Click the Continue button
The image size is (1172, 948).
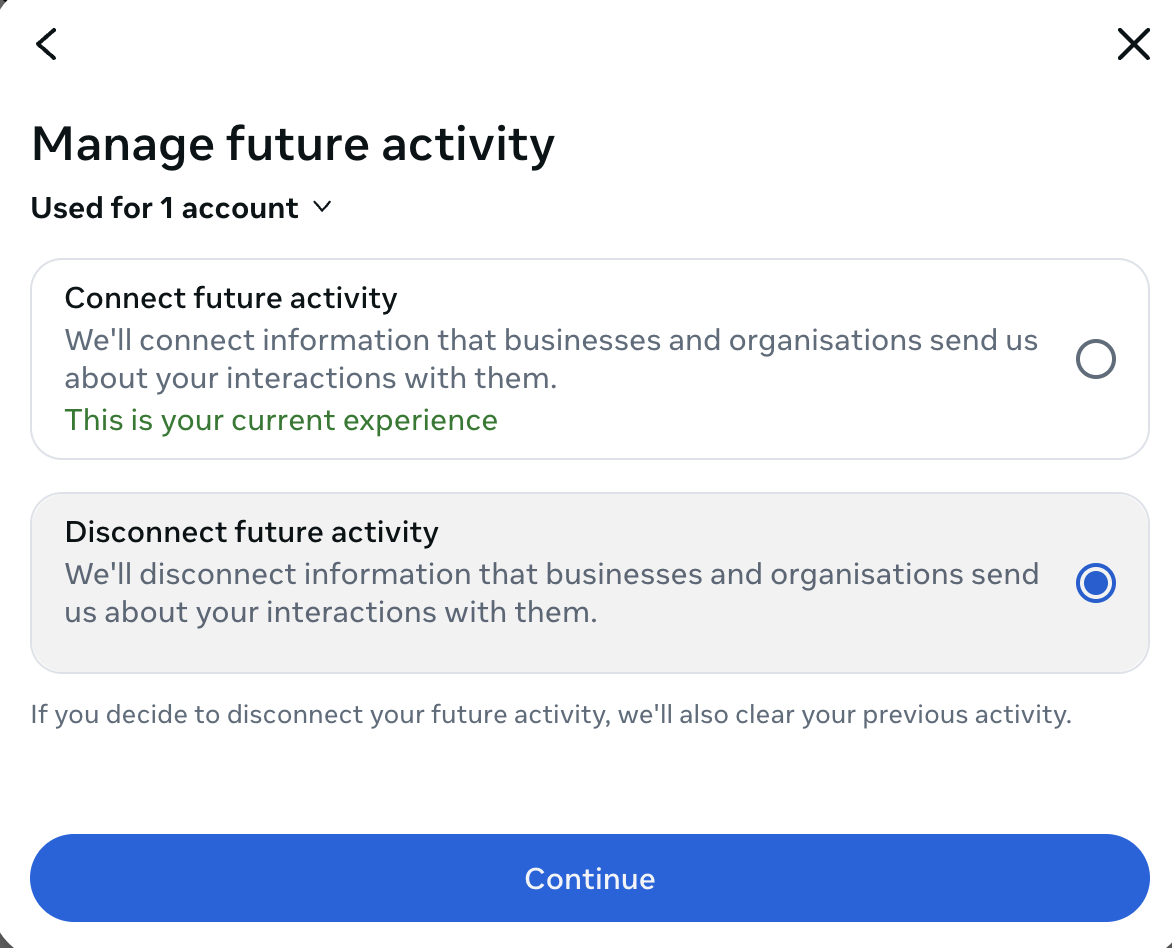590,878
